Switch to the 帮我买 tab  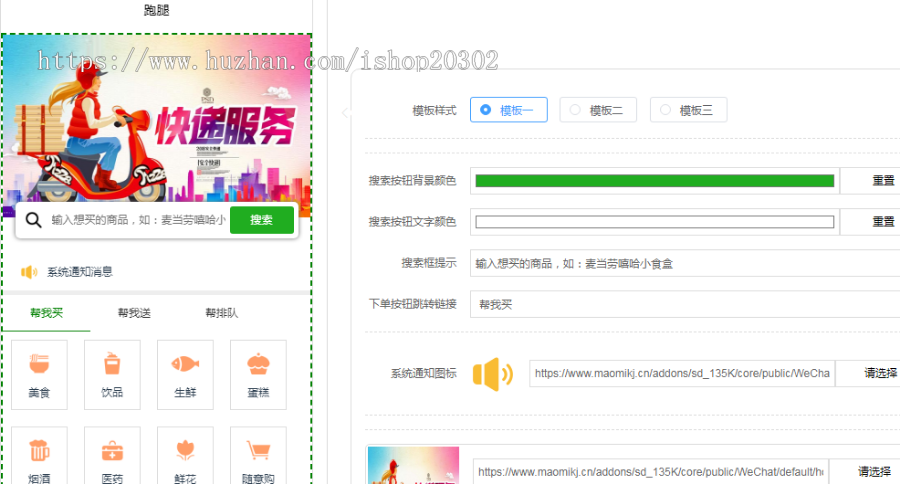46,313
